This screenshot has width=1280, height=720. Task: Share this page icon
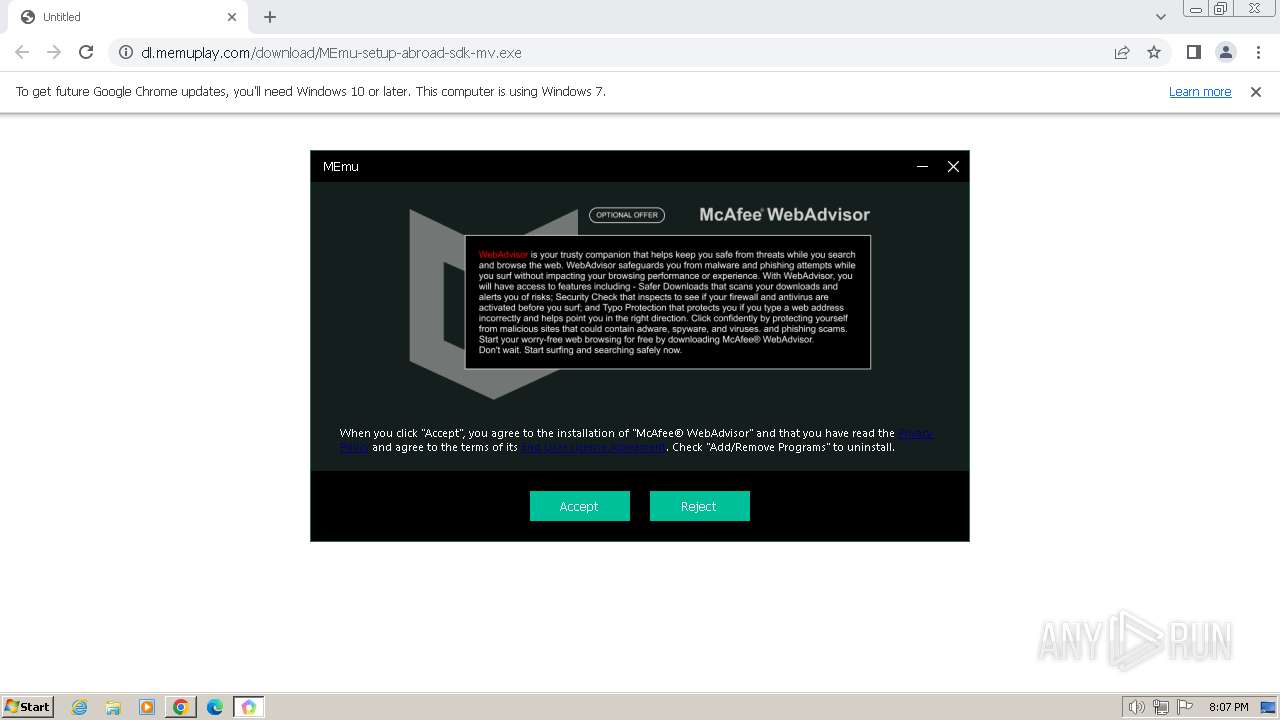tap(1122, 52)
